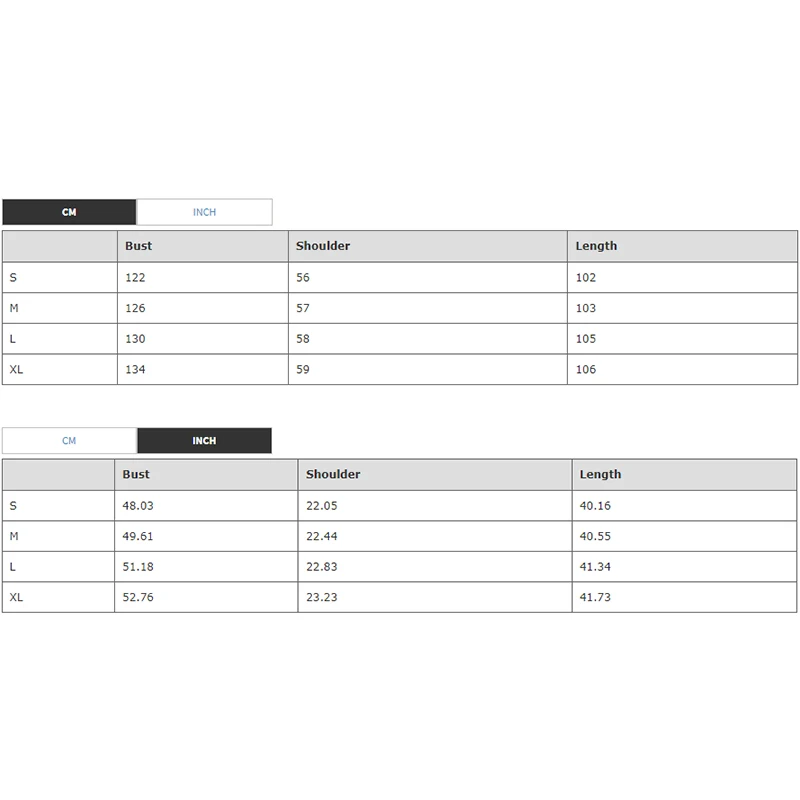
Task: Select the dark CM tab above the first table
Action: pos(69,212)
